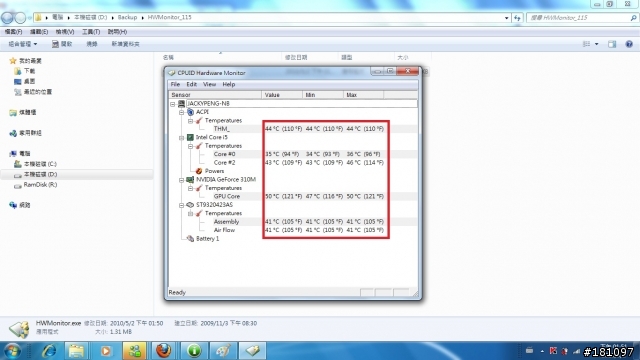This screenshot has height=360, width=640.
Task: Select the Assembly temperature row
Action: tap(293, 222)
